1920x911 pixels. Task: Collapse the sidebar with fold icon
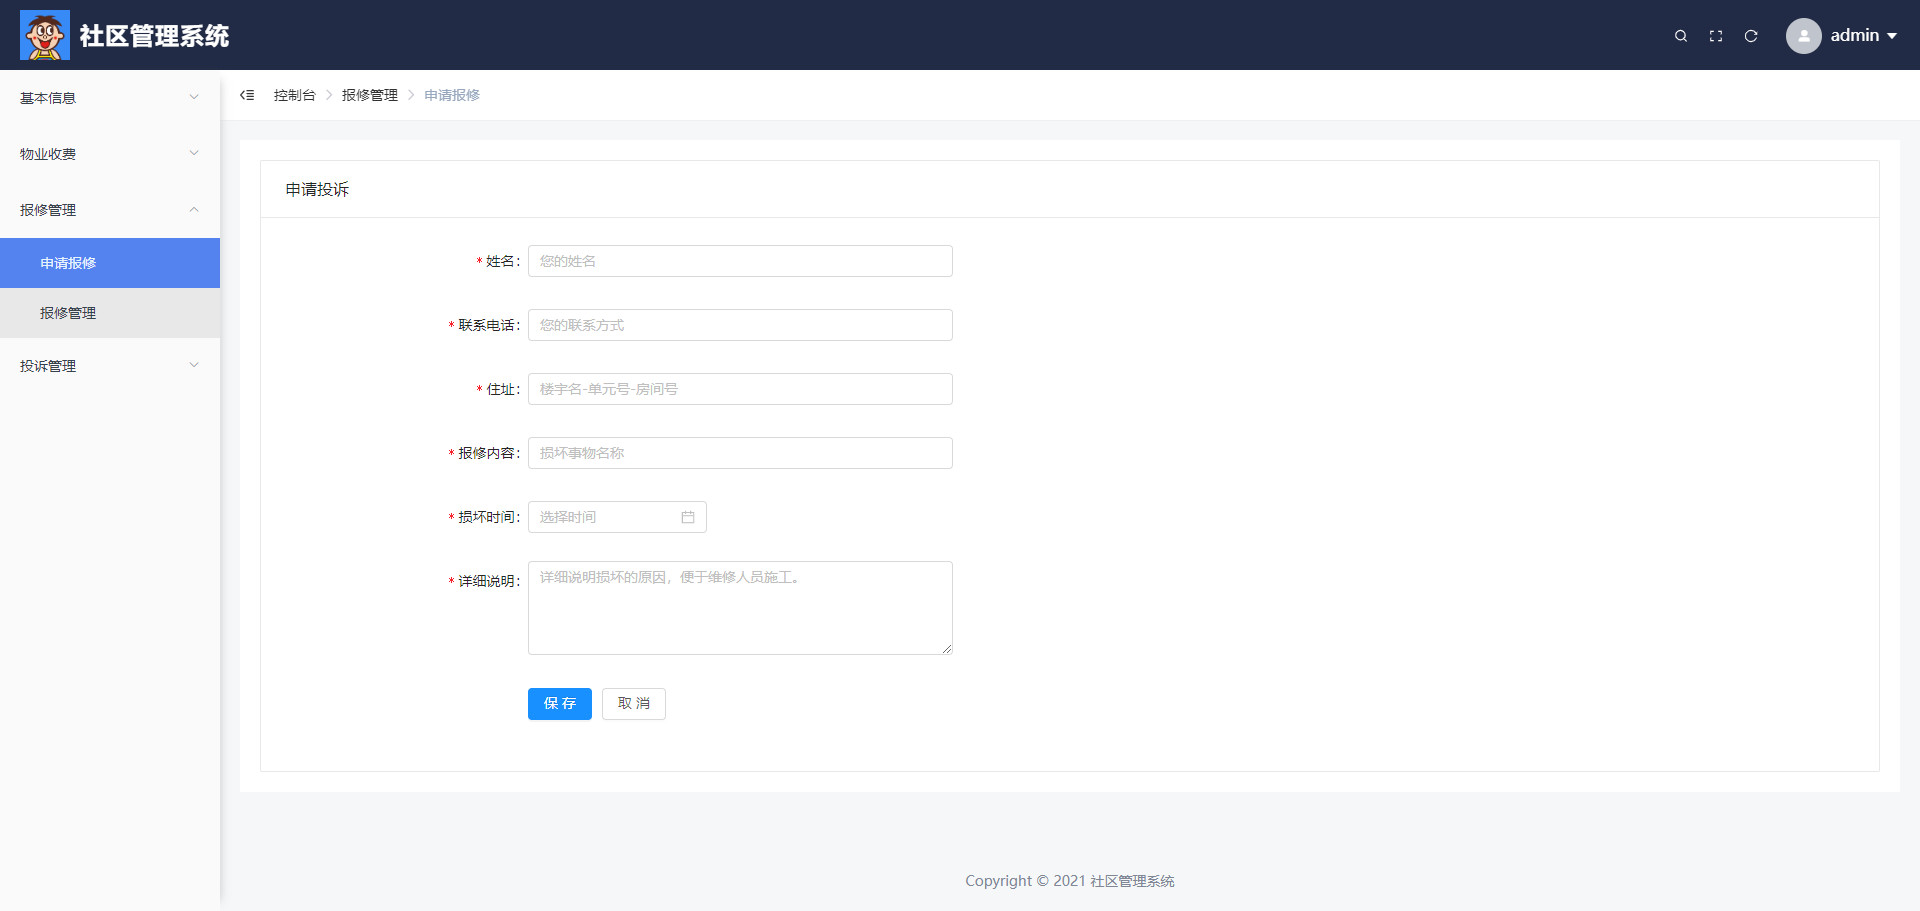(x=247, y=95)
